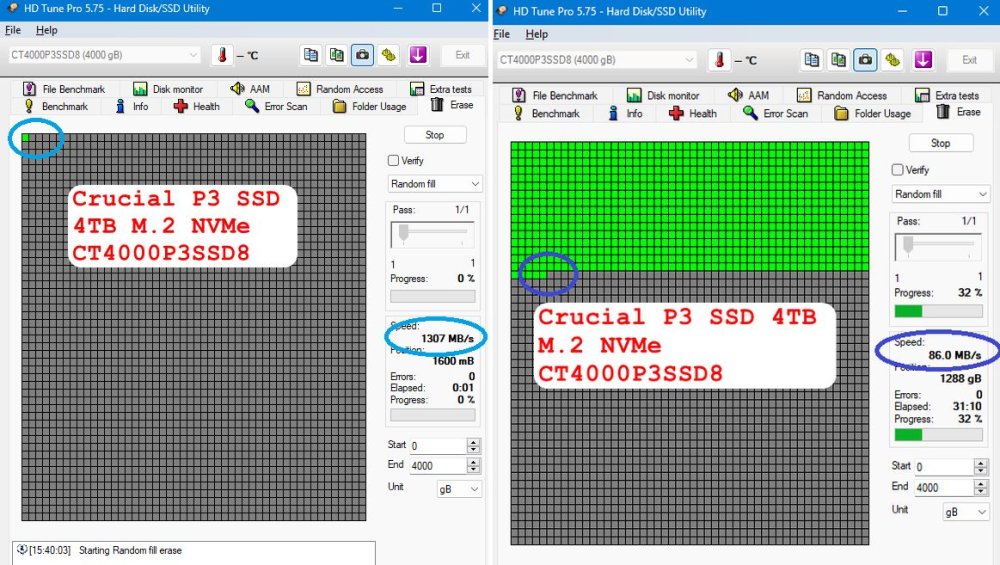Open File Benchmark tab in left window

coord(64,89)
